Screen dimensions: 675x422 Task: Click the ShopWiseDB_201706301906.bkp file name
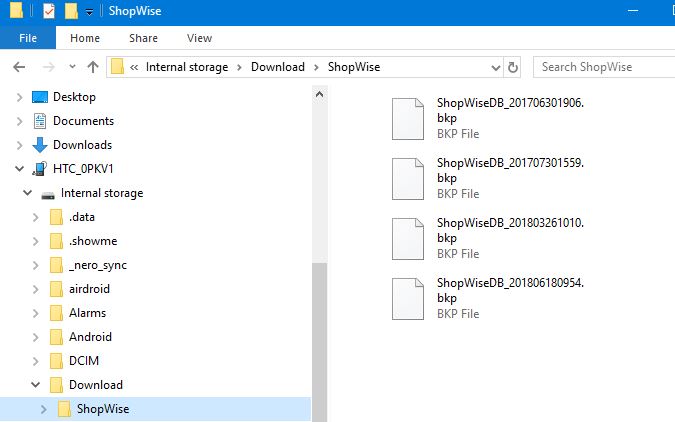511,110
